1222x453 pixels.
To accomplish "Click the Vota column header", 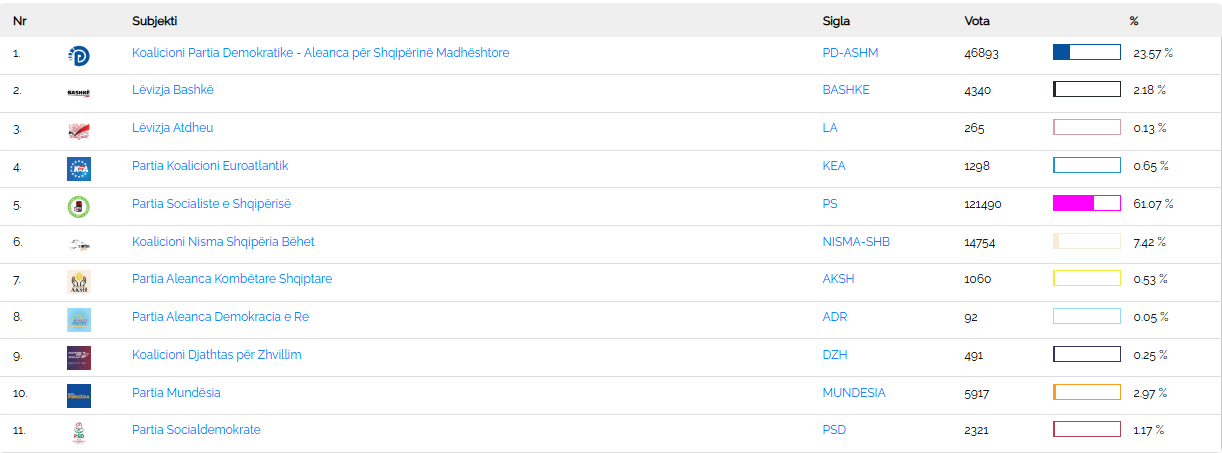I will (x=977, y=21).
